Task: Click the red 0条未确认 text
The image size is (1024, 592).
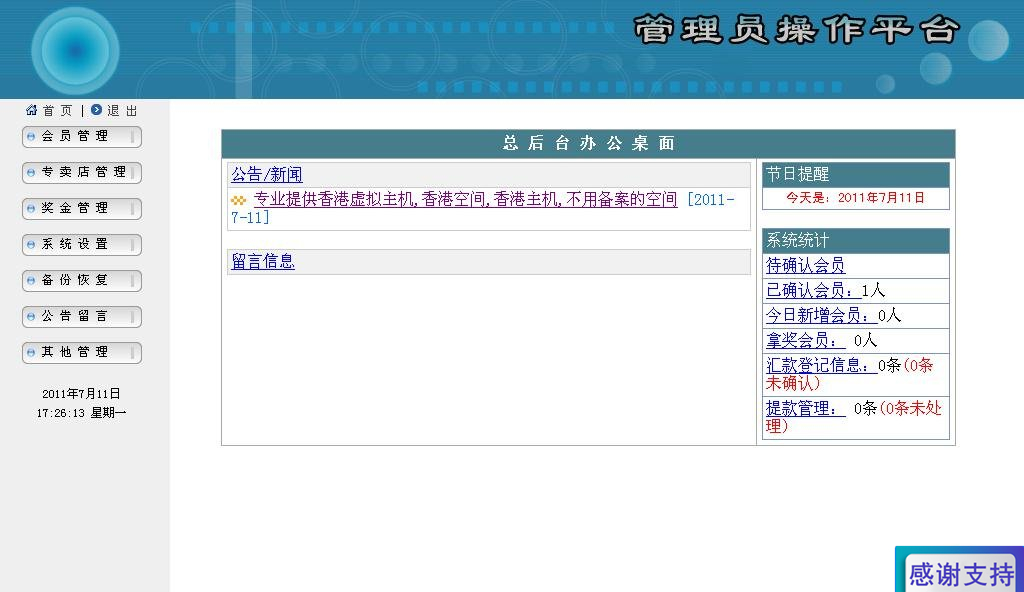Action: pos(849,374)
